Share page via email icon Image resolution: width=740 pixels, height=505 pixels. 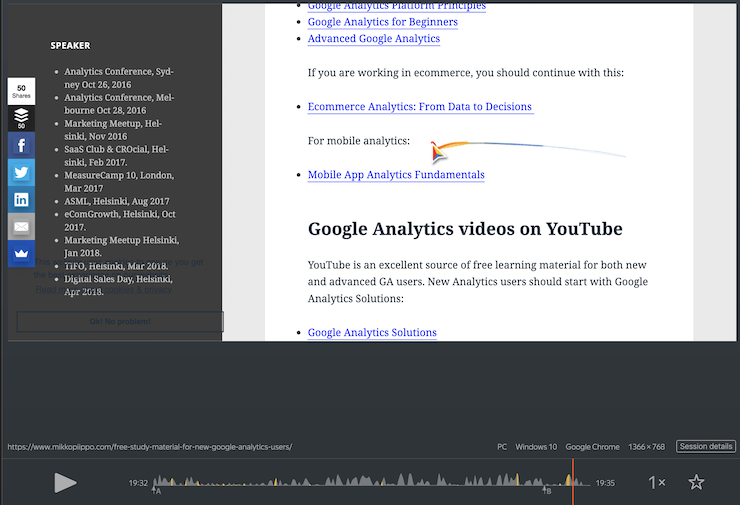tap(21, 227)
